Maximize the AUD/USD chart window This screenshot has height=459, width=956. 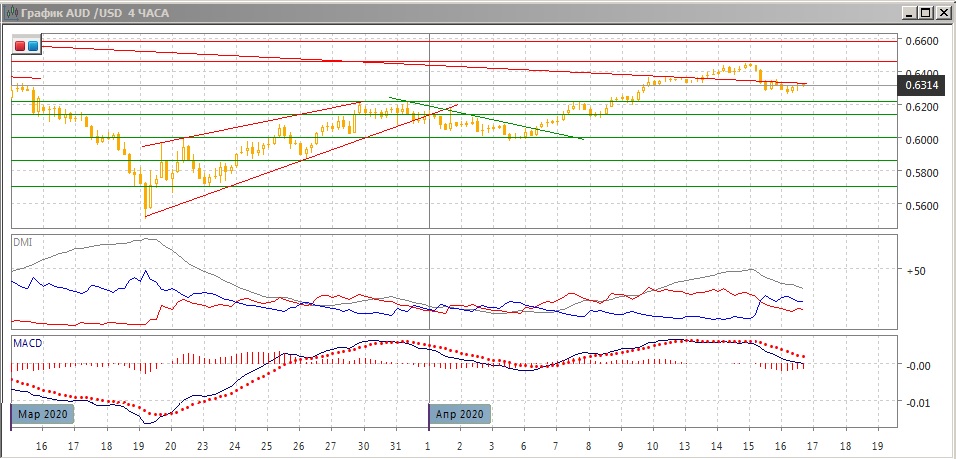[x=926, y=13]
